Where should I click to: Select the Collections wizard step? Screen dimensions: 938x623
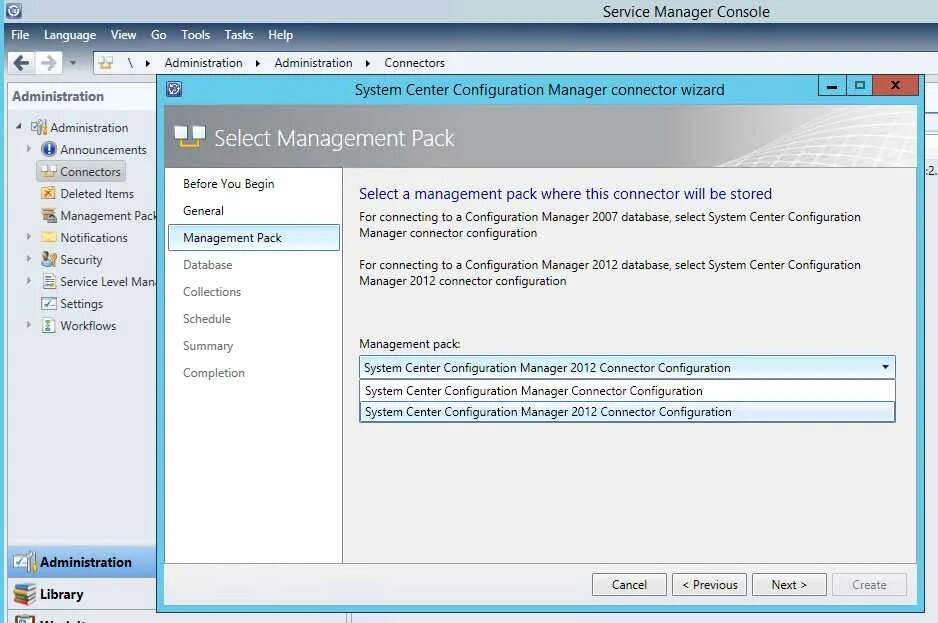point(212,291)
